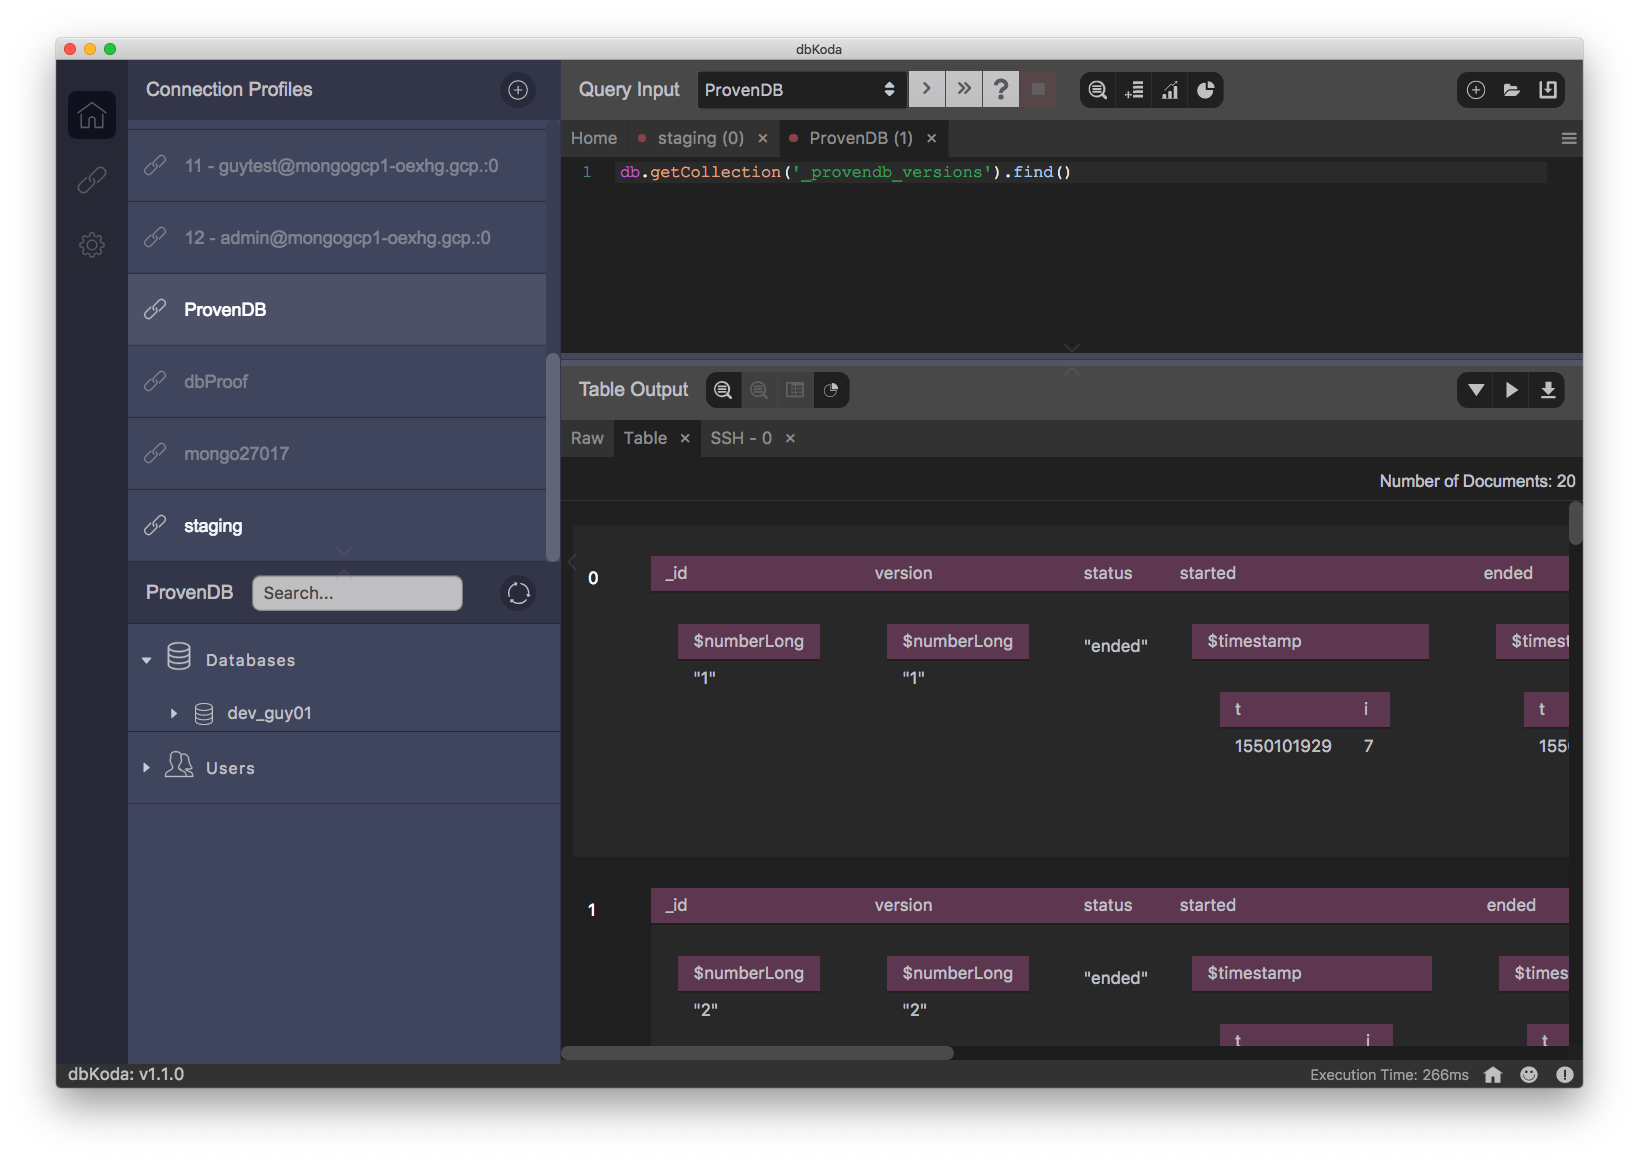
Task: Open the pie chart icon in Query Input toolbar
Action: 1206,90
